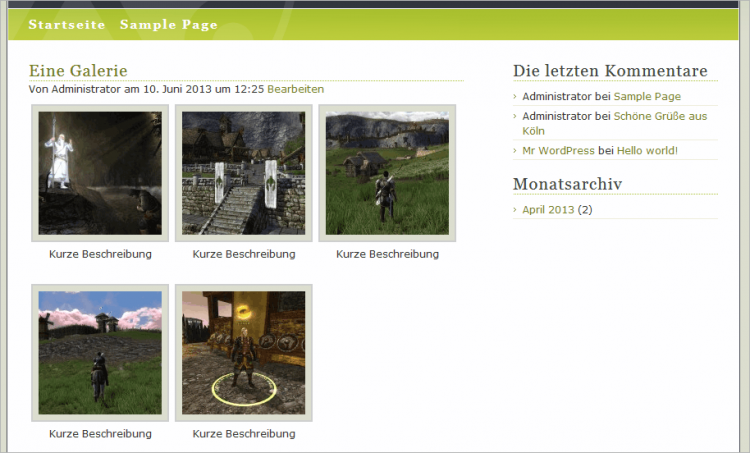750x453 pixels.
Task: Click the Monatsarchiv sidebar heading
Action: point(567,184)
